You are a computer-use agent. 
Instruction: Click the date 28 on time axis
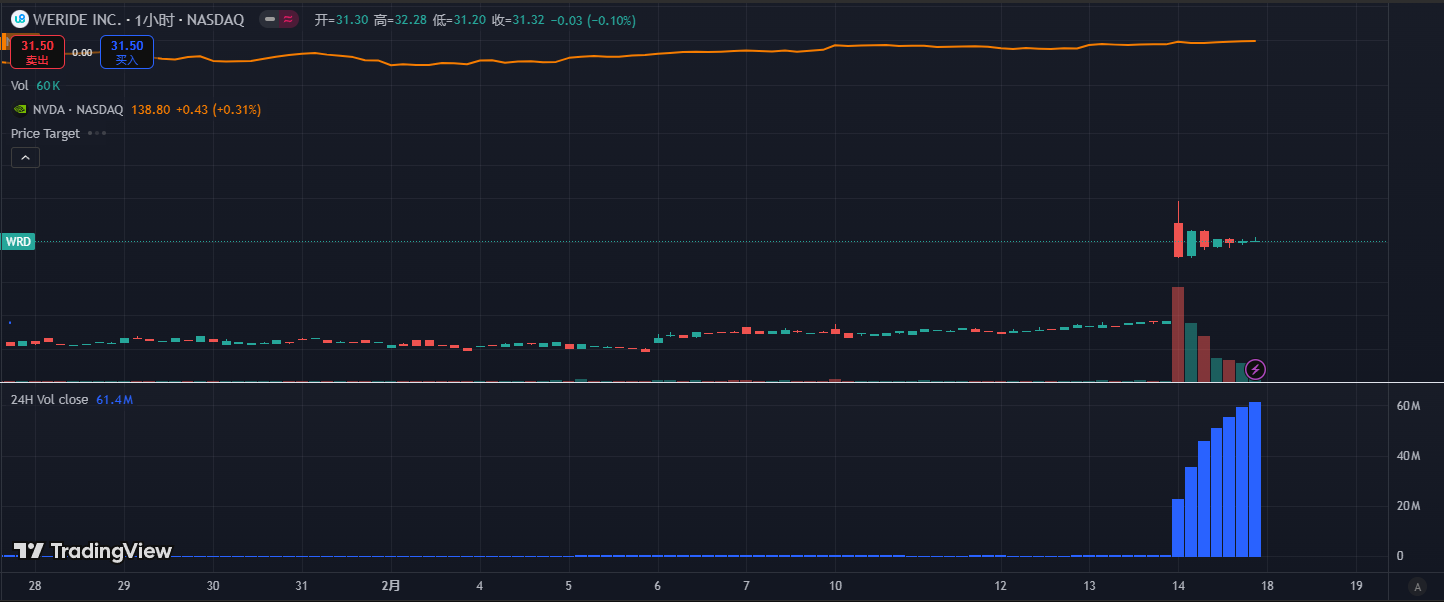click(35, 586)
